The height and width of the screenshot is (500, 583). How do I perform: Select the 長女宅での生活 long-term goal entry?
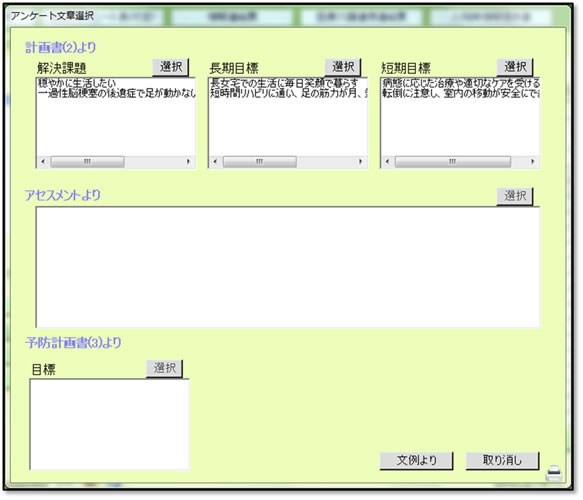click(284, 83)
